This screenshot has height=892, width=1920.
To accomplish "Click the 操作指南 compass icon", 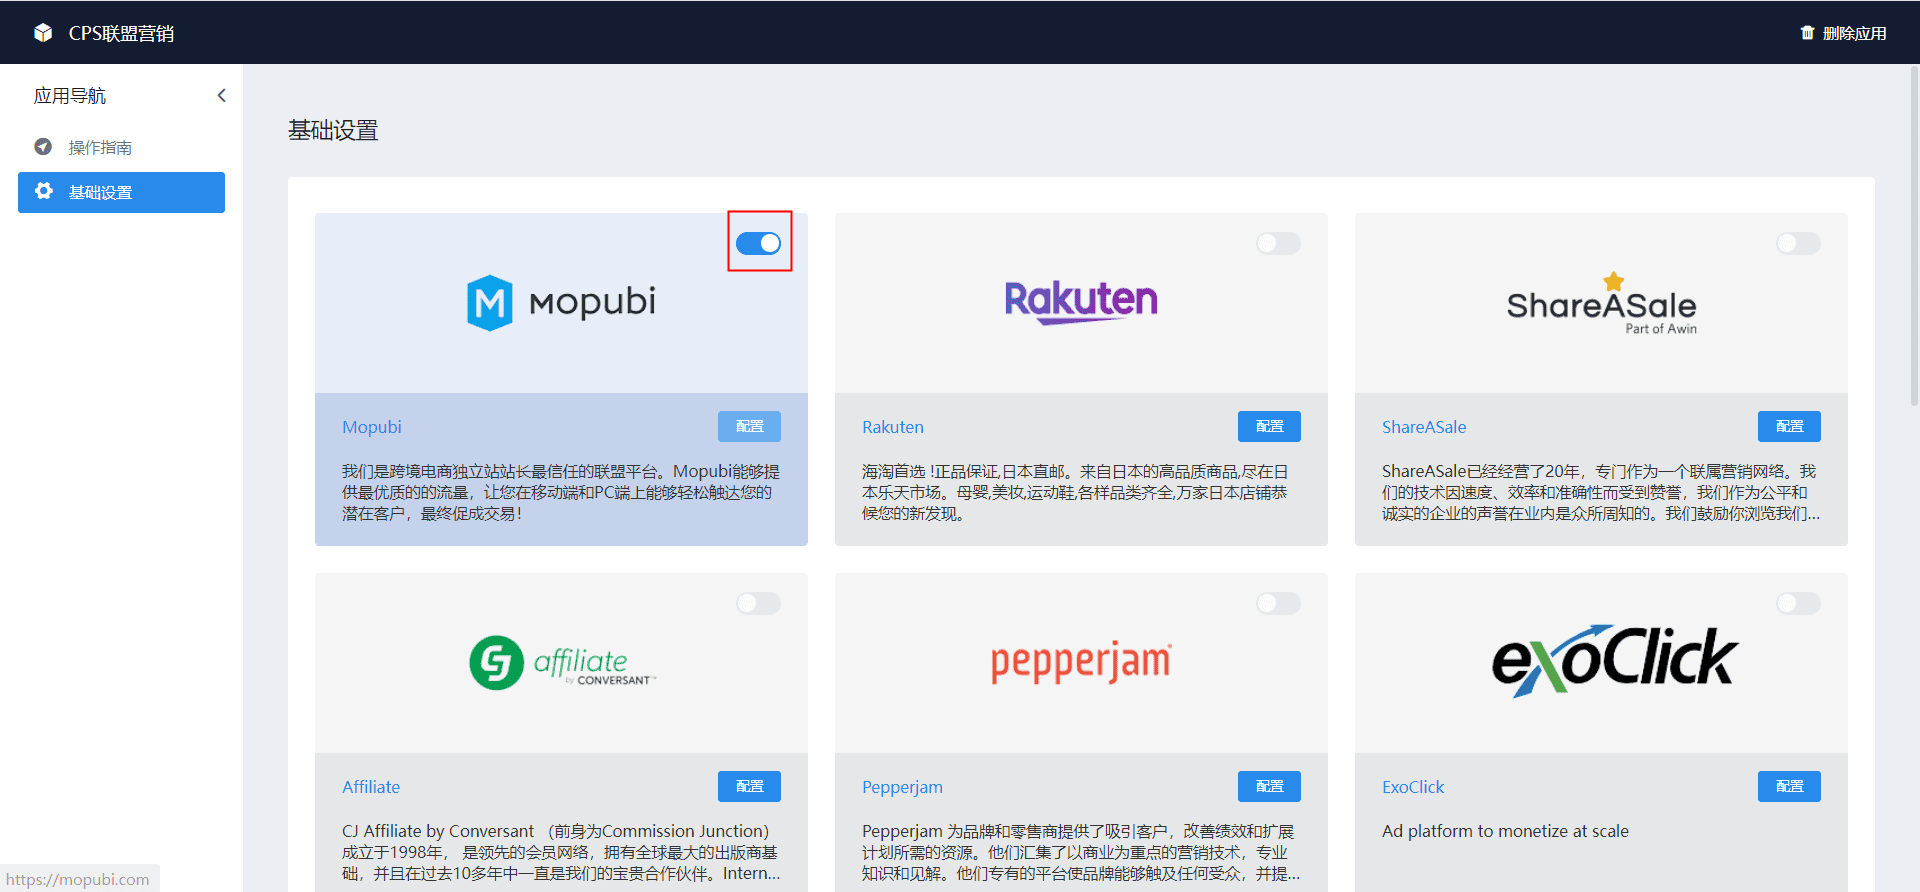I will click(43, 147).
